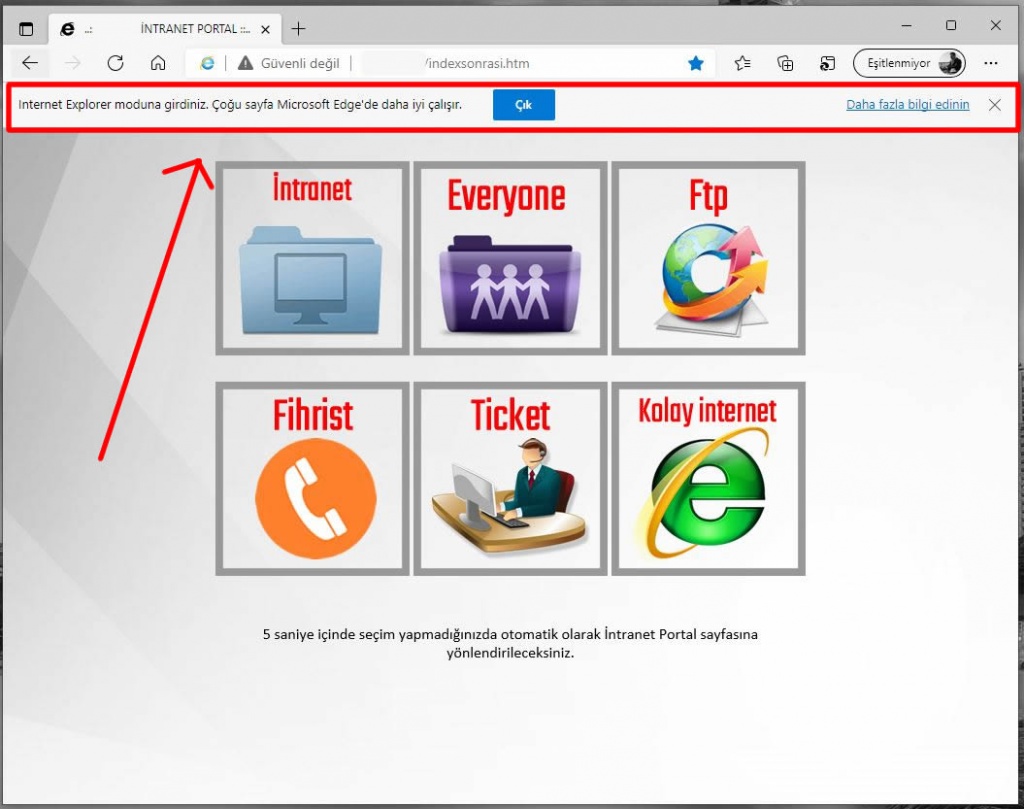This screenshot has height=809, width=1024.
Task: Click the blue favorite star icon
Action: (x=696, y=63)
